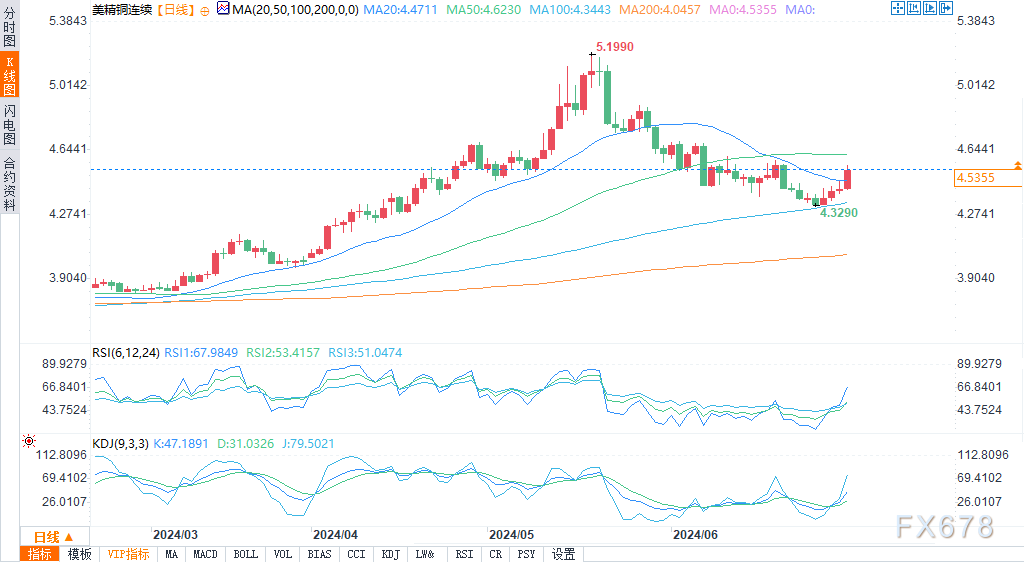Click the orange plus circle beside 日线
1024x562 pixels.
pos(205,10)
